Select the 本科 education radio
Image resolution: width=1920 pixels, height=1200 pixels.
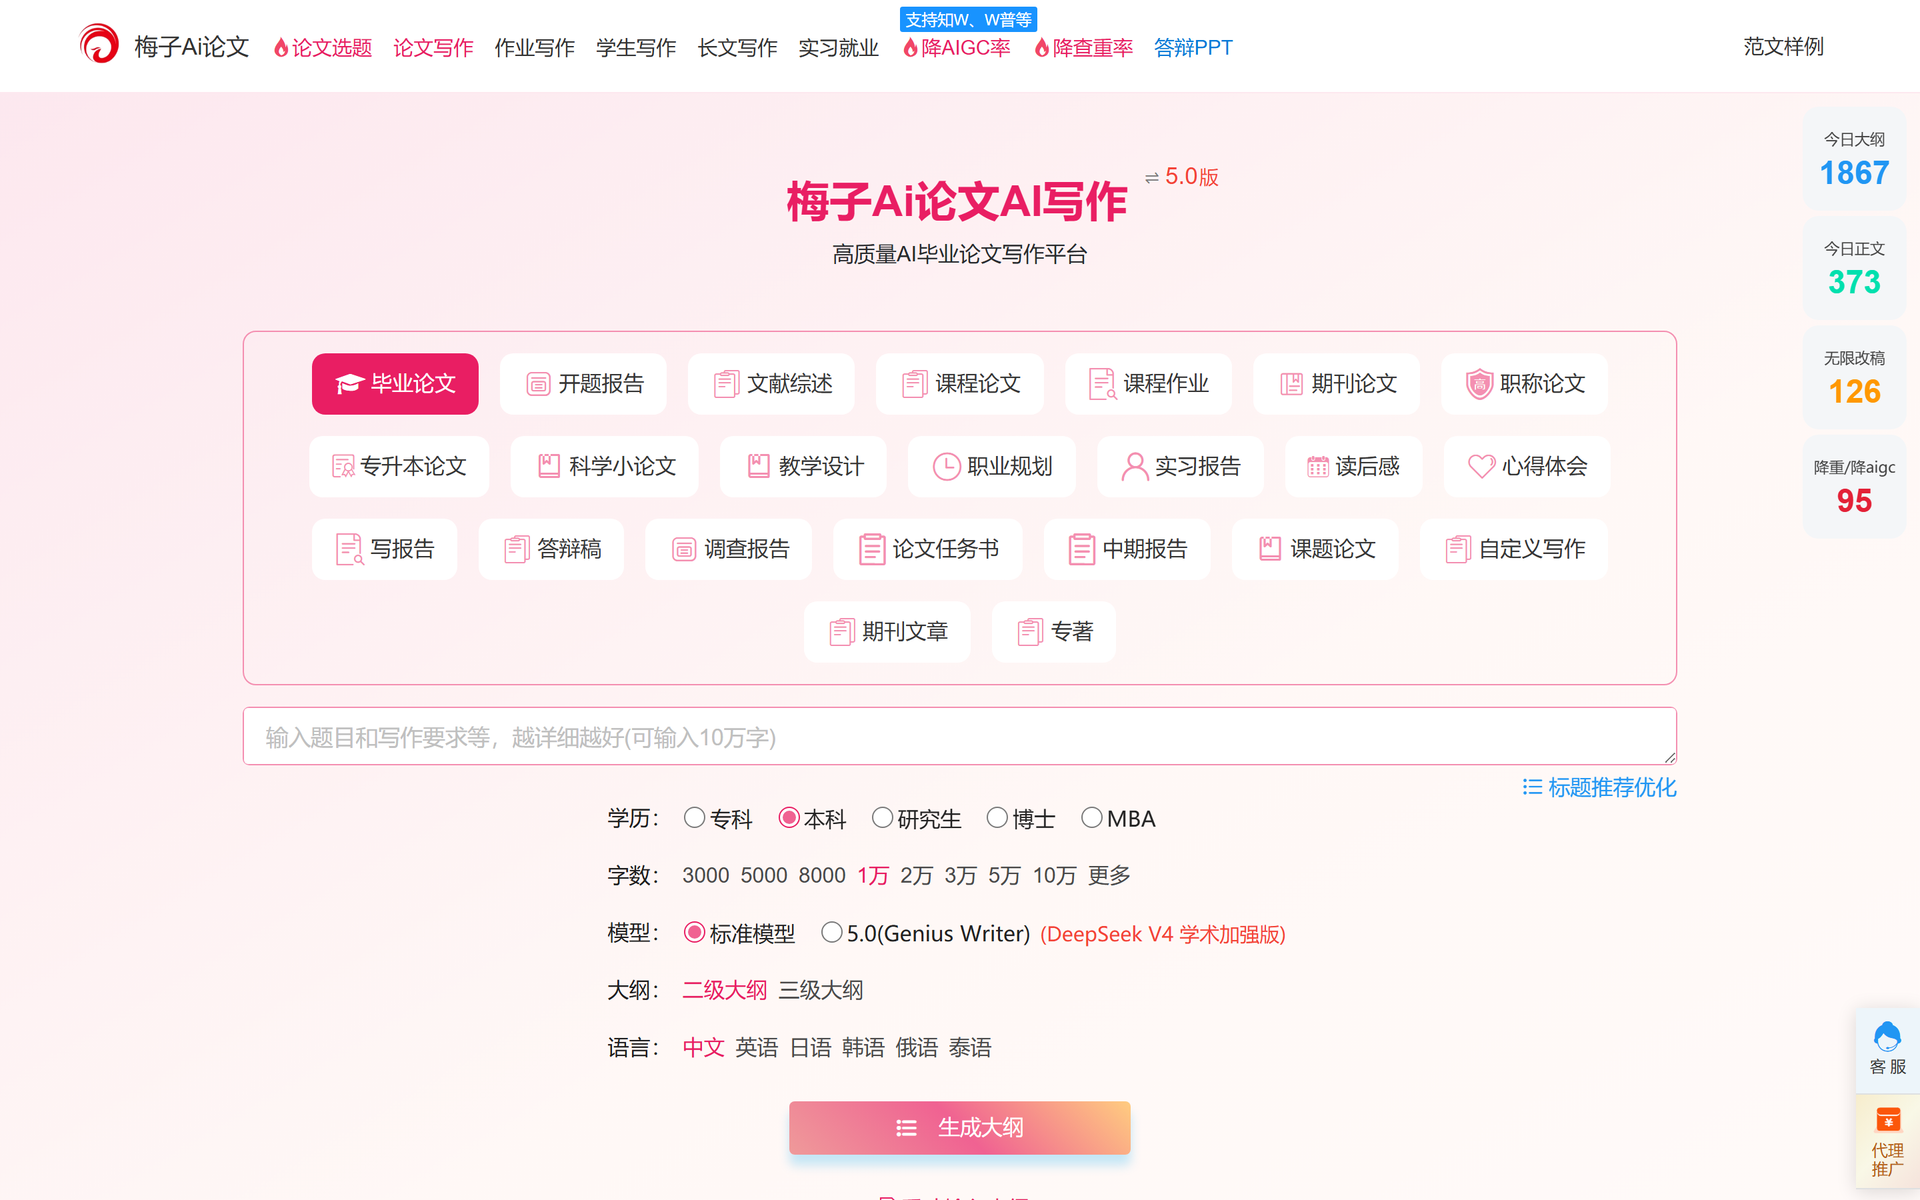pyautogui.click(x=789, y=818)
